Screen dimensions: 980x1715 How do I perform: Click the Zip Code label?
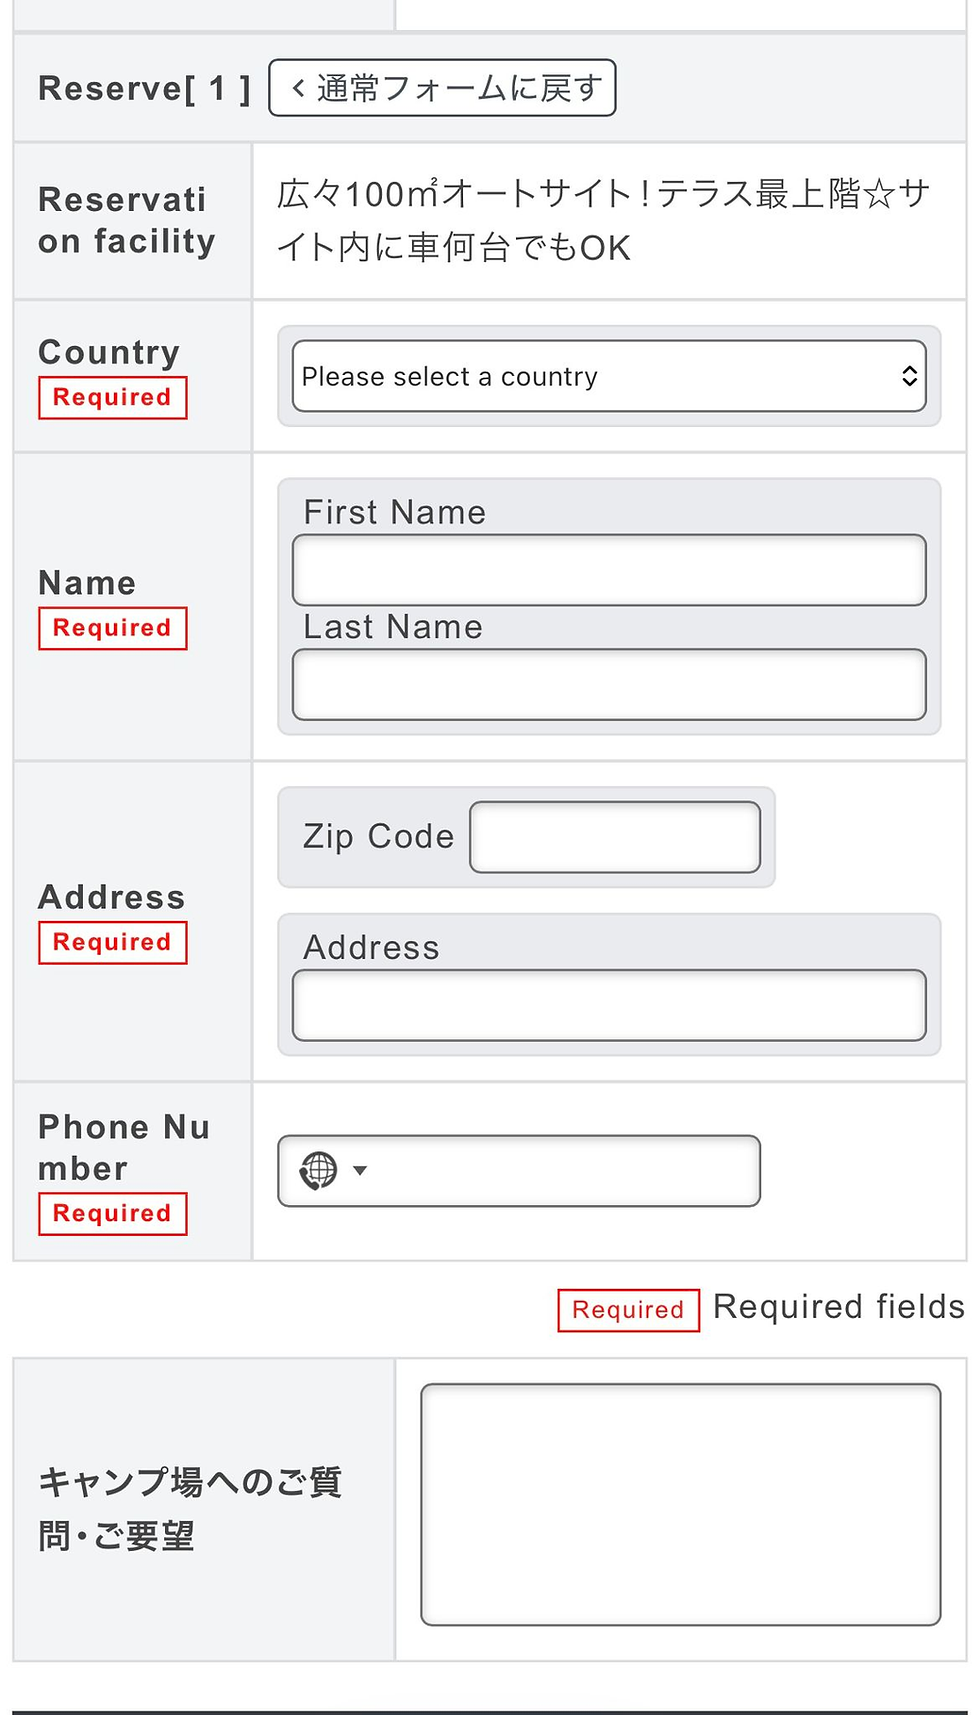(x=379, y=836)
